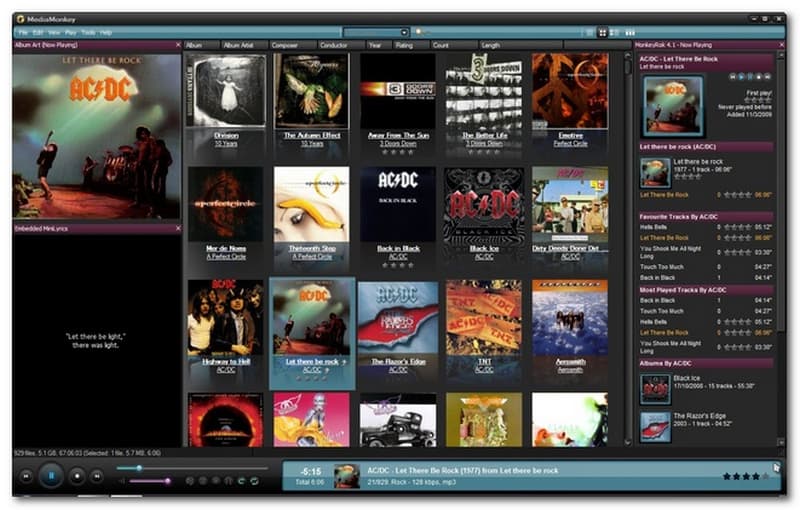Skip to next track in player bar
Viewport: 800px width, 510px height.
pyautogui.click(x=96, y=477)
